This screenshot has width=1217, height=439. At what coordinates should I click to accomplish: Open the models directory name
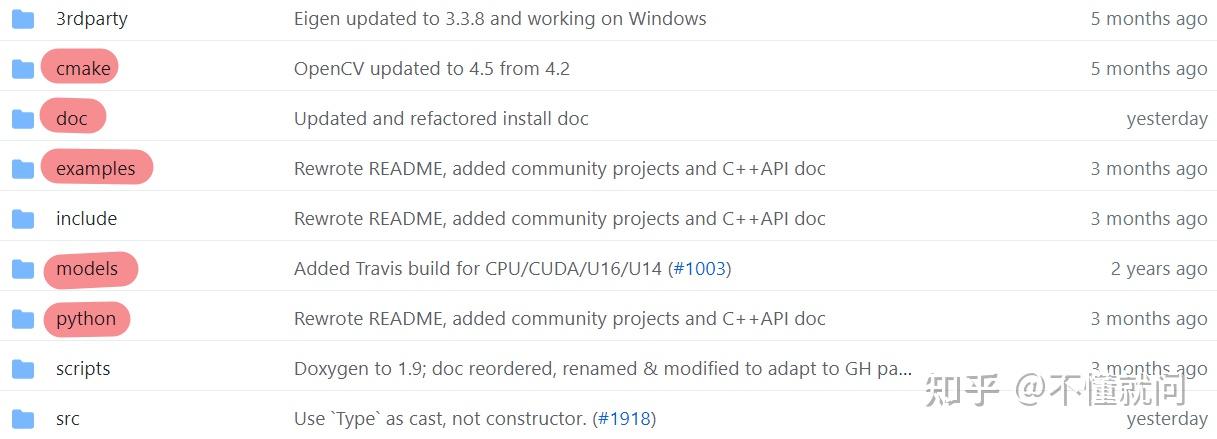[x=87, y=269]
